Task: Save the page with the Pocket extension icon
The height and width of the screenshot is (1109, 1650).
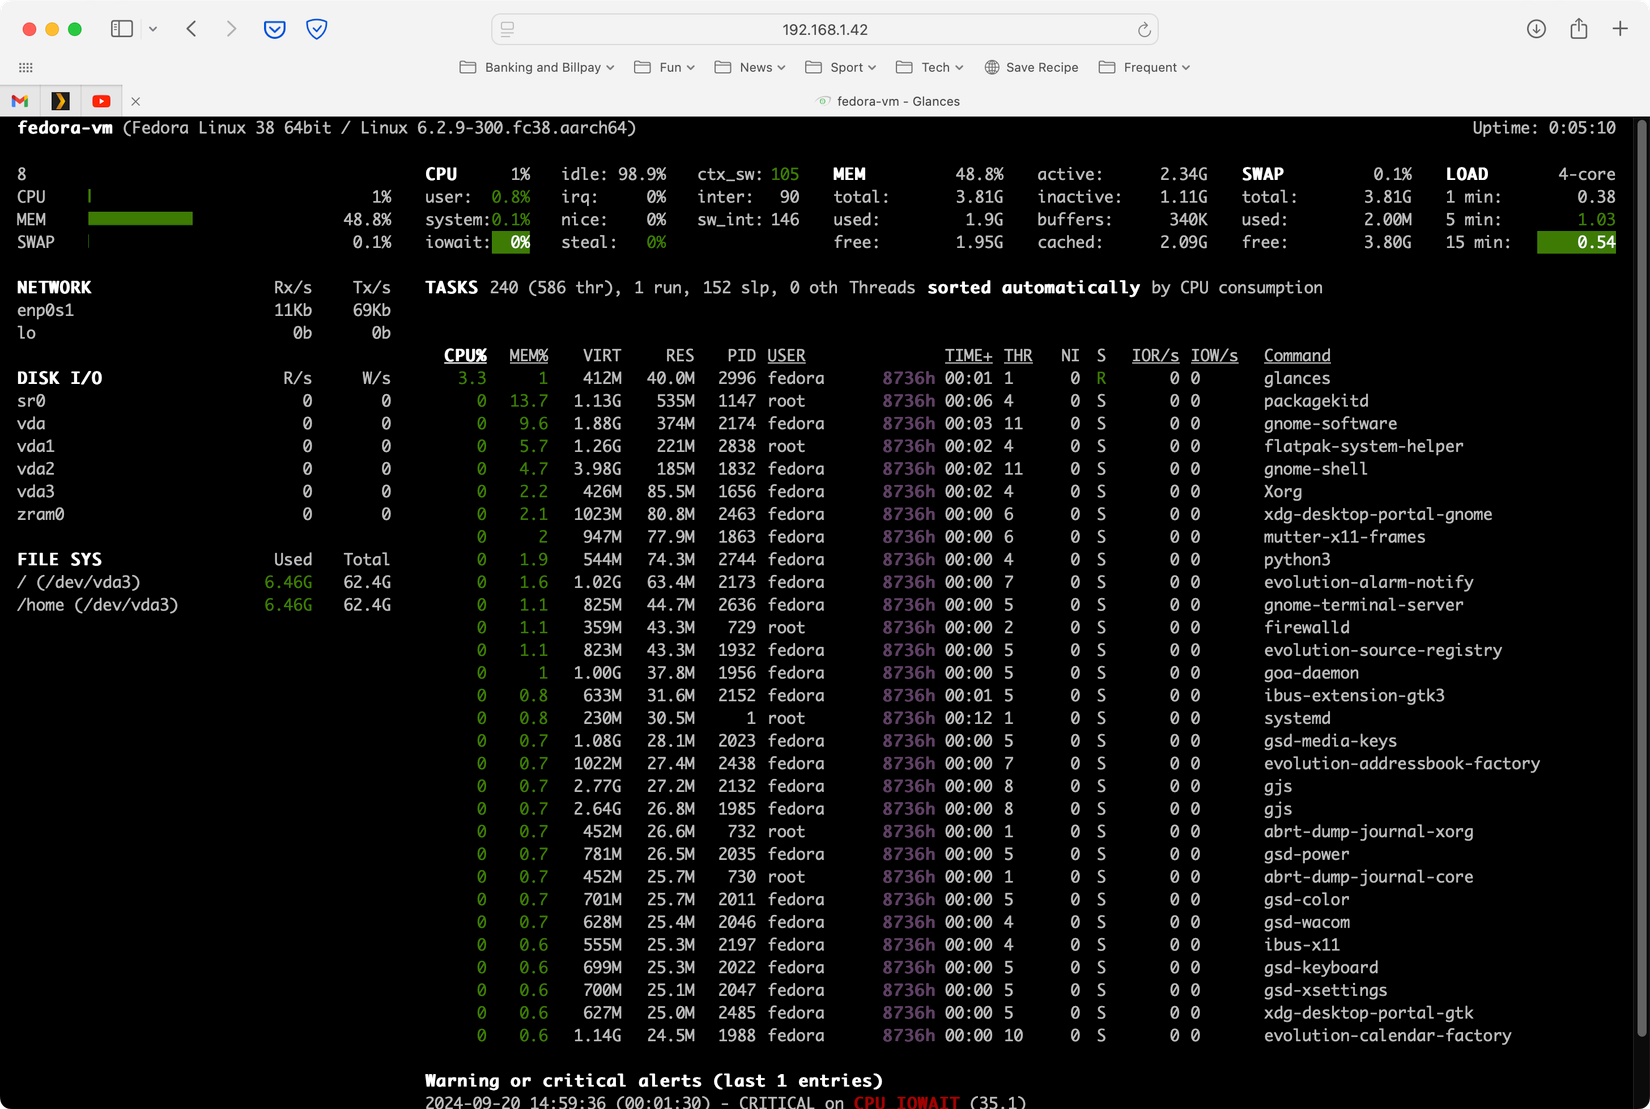Action: point(274,29)
